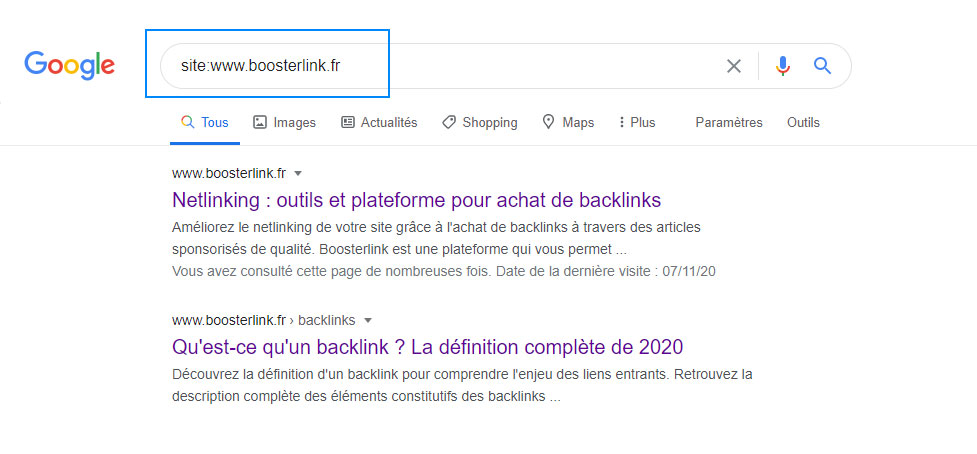Image resolution: width=977 pixels, height=454 pixels.
Task: Click snippet text starting 'Améliorez le netlinking'
Action: point(436,239)
